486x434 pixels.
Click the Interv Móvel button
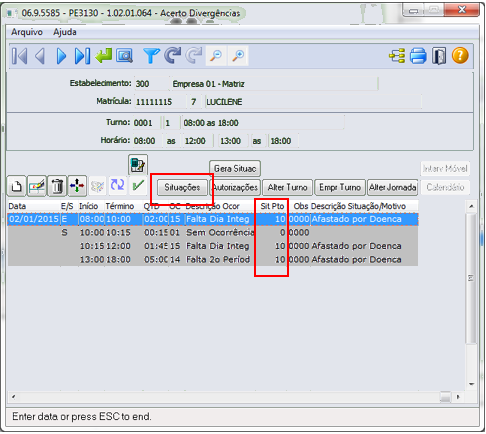point(445,169)
